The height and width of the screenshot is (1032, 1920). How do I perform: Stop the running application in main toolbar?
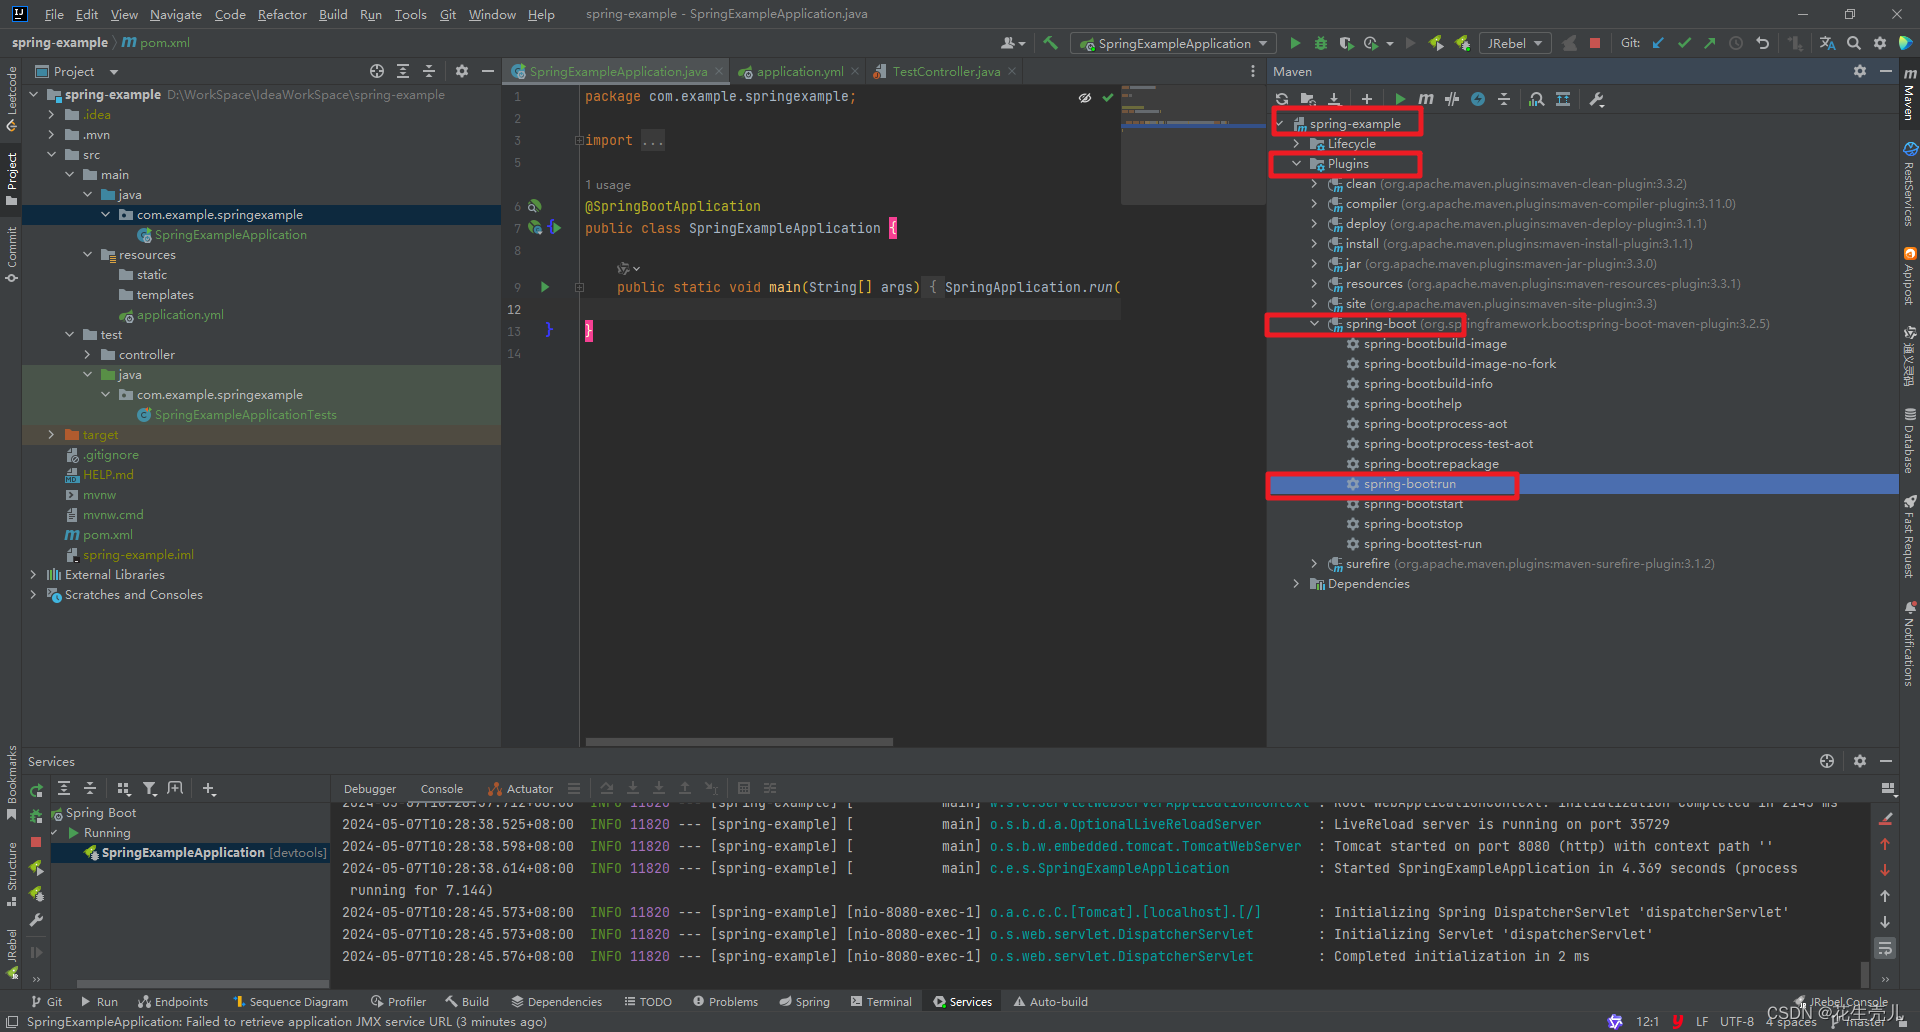1595,43
